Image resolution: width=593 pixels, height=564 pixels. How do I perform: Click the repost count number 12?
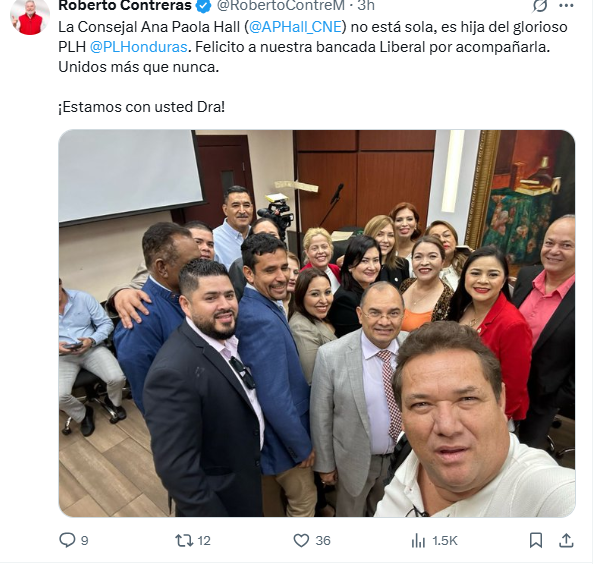tap(204, 541)
